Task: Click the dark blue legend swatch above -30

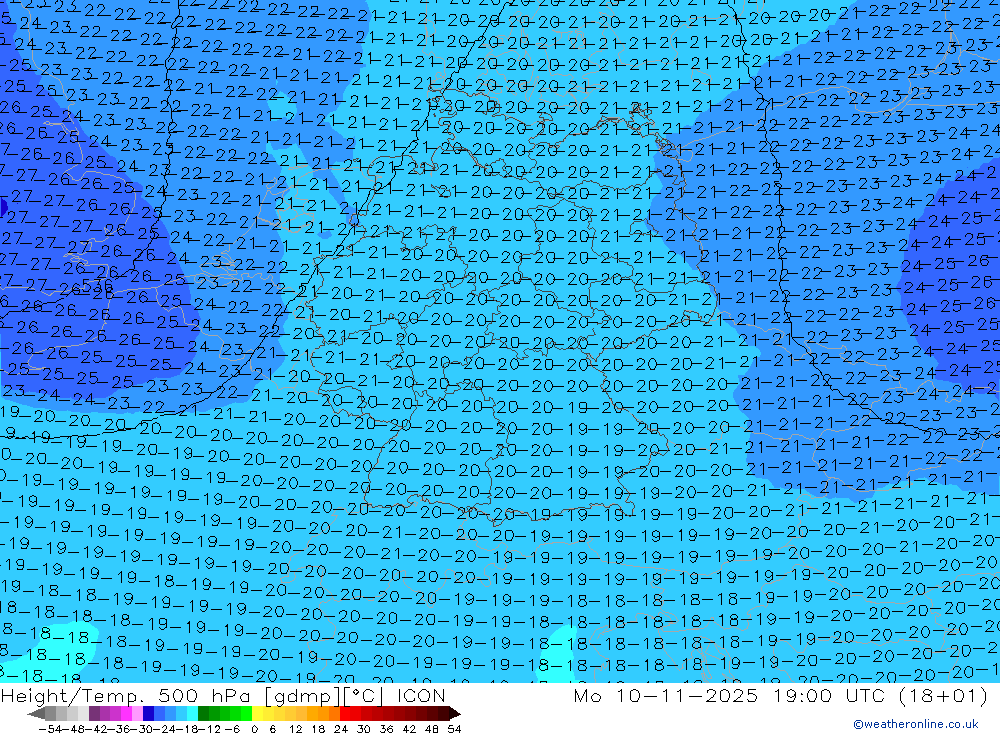Action: click(148, 713)
